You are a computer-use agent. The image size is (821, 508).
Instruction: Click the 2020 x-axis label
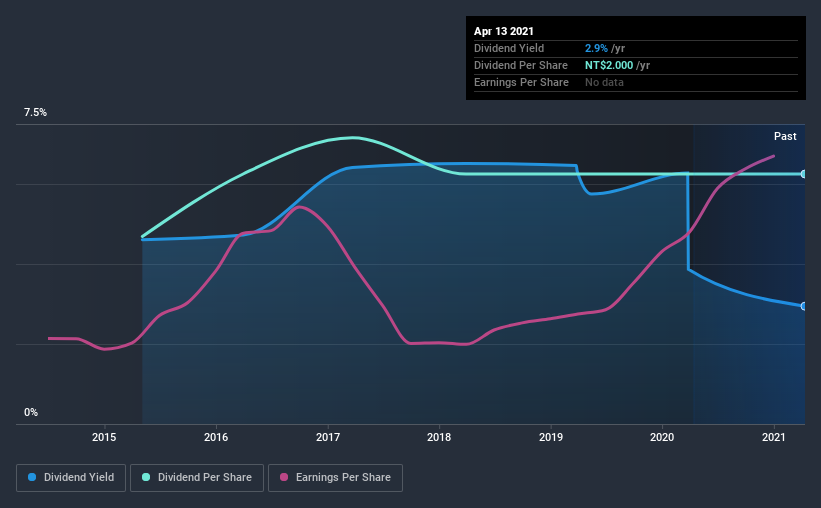(662, 437)
